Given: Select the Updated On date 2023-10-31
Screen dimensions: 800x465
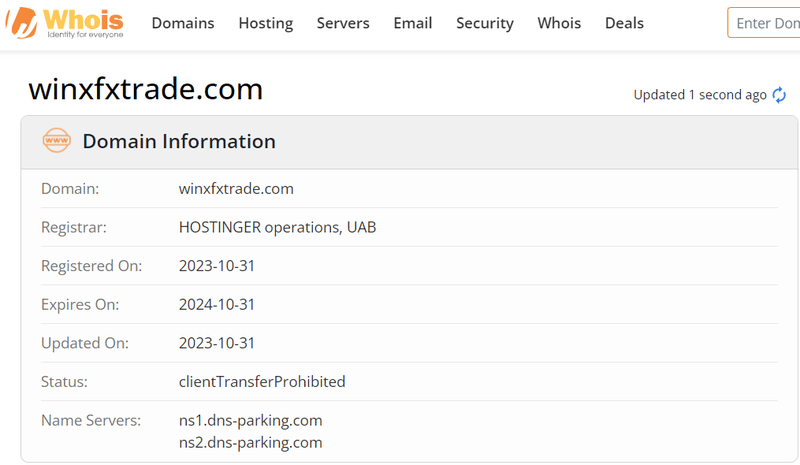Looking at the screenshot, I should pos(217,343).
